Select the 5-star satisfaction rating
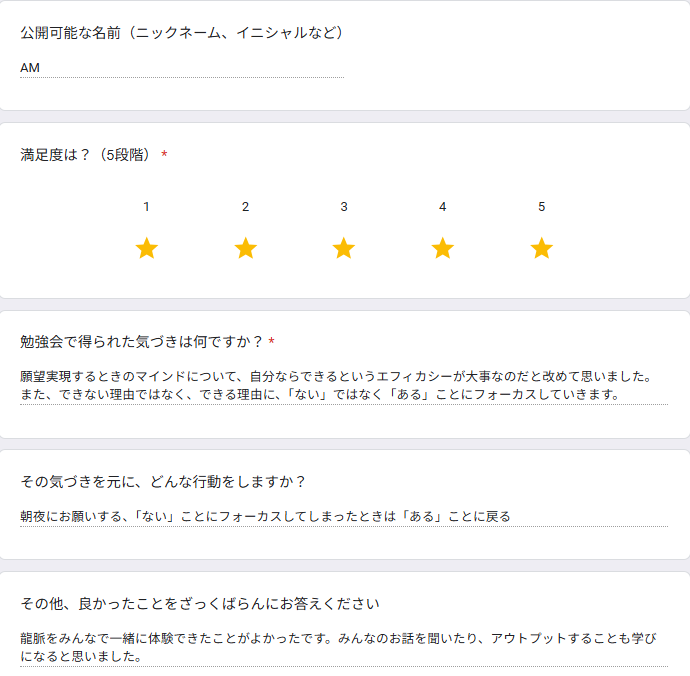 click(x=542, y=248)
